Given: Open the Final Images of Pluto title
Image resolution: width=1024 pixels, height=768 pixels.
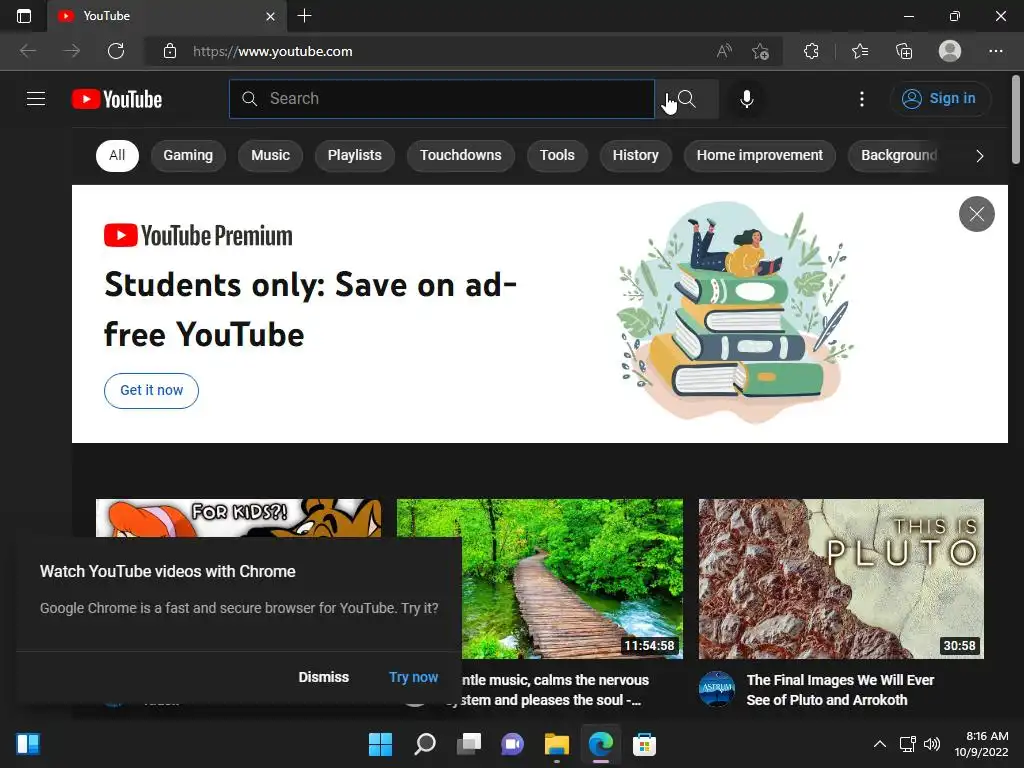Looking at the screenshot, I should [x=840, y=690].
